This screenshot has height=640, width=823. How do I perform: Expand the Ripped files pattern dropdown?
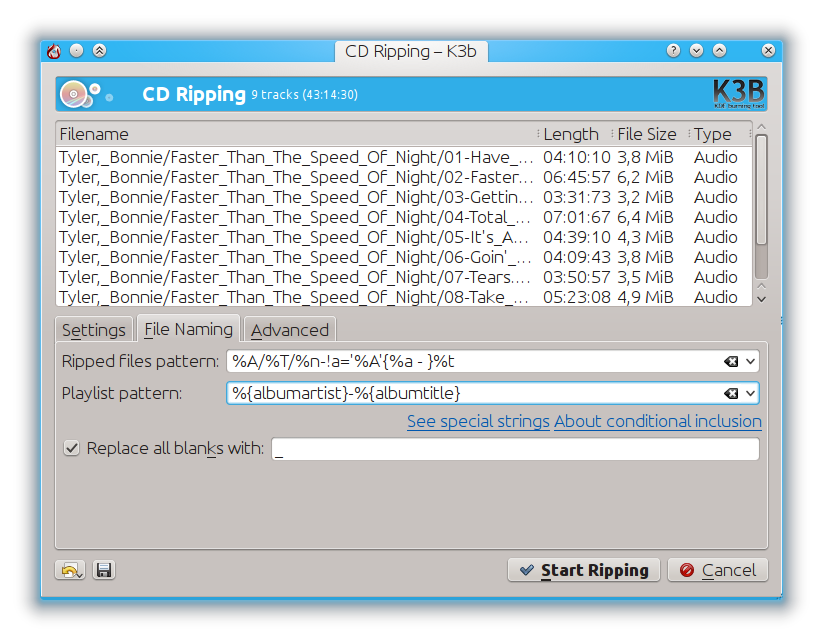tap(751, 361)
